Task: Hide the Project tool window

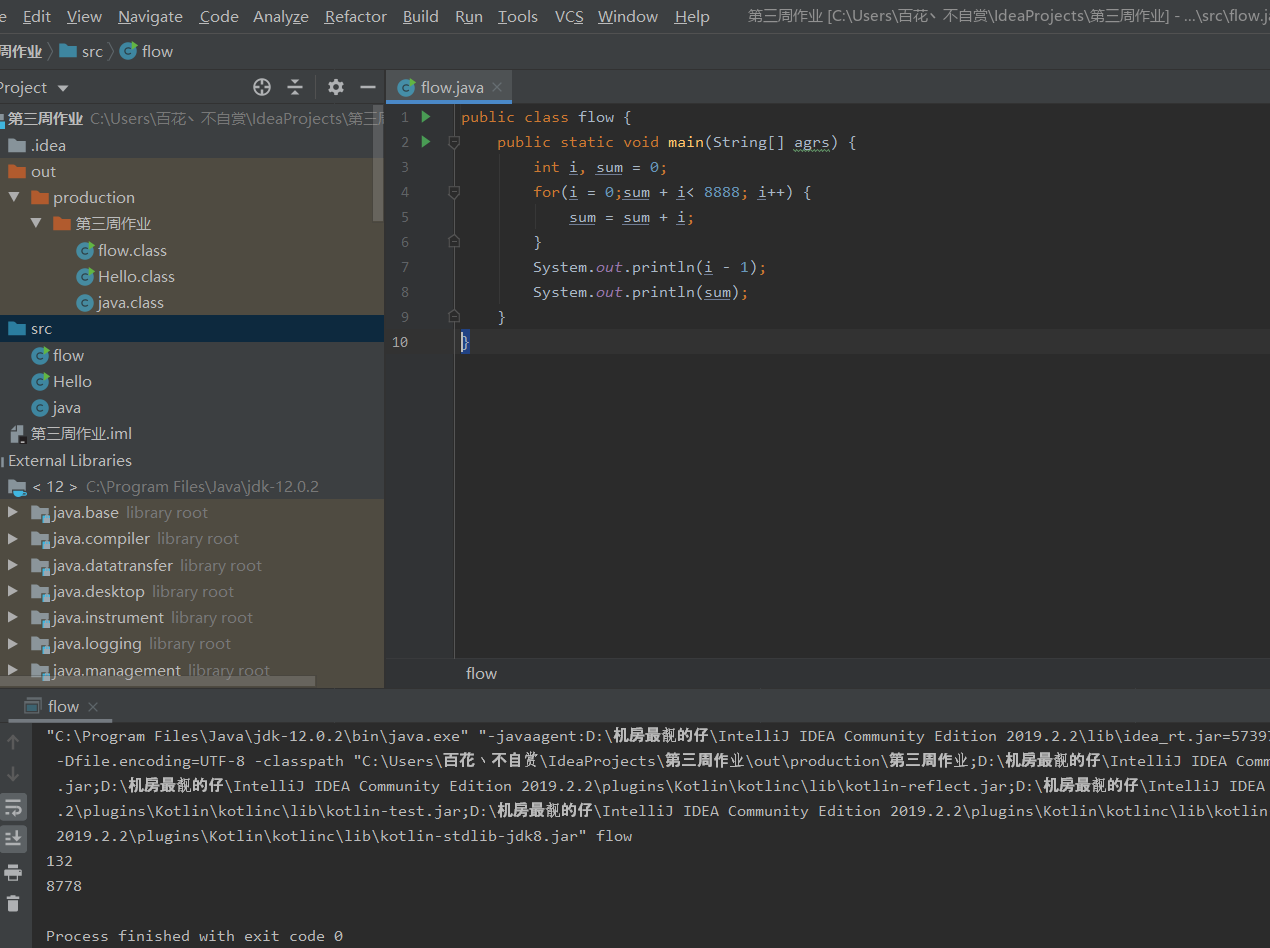Action: 368,87
